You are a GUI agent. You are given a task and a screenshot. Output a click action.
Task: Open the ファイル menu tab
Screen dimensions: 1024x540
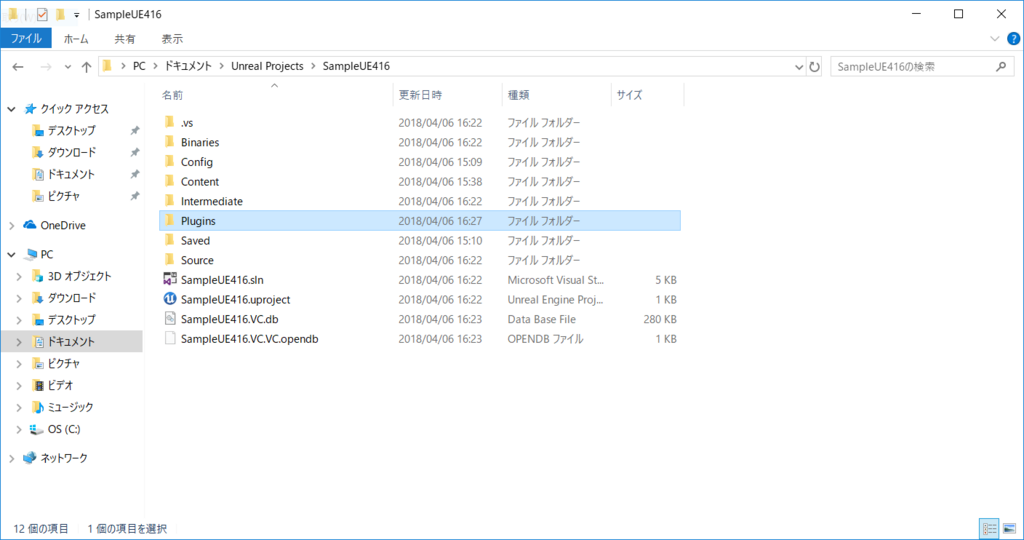[26, 39]
